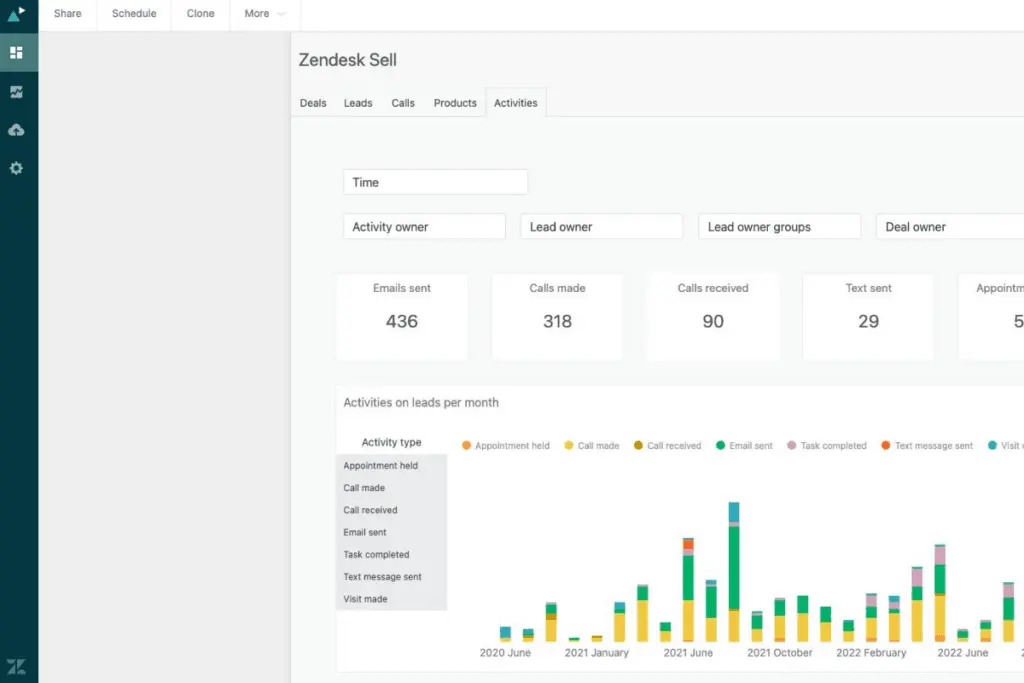Click the 2021 October axis label
1024x683 pixels.
pos(780,652)
